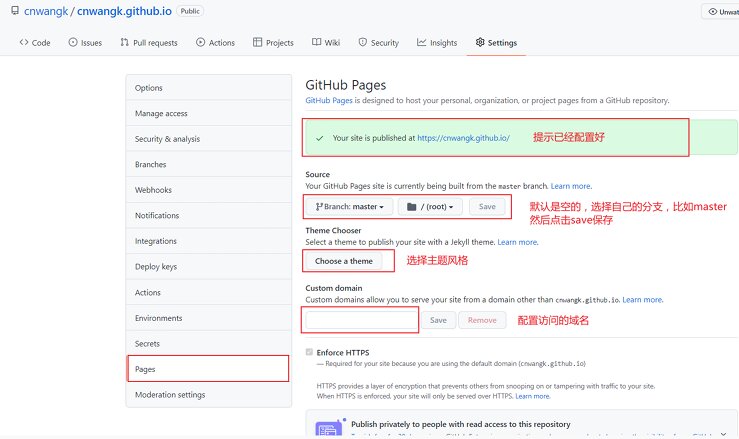The width and height of the screenshot is (739, 439).
Task: Open the Security tab
Action: pyautogui.click(x=378, y=42)
